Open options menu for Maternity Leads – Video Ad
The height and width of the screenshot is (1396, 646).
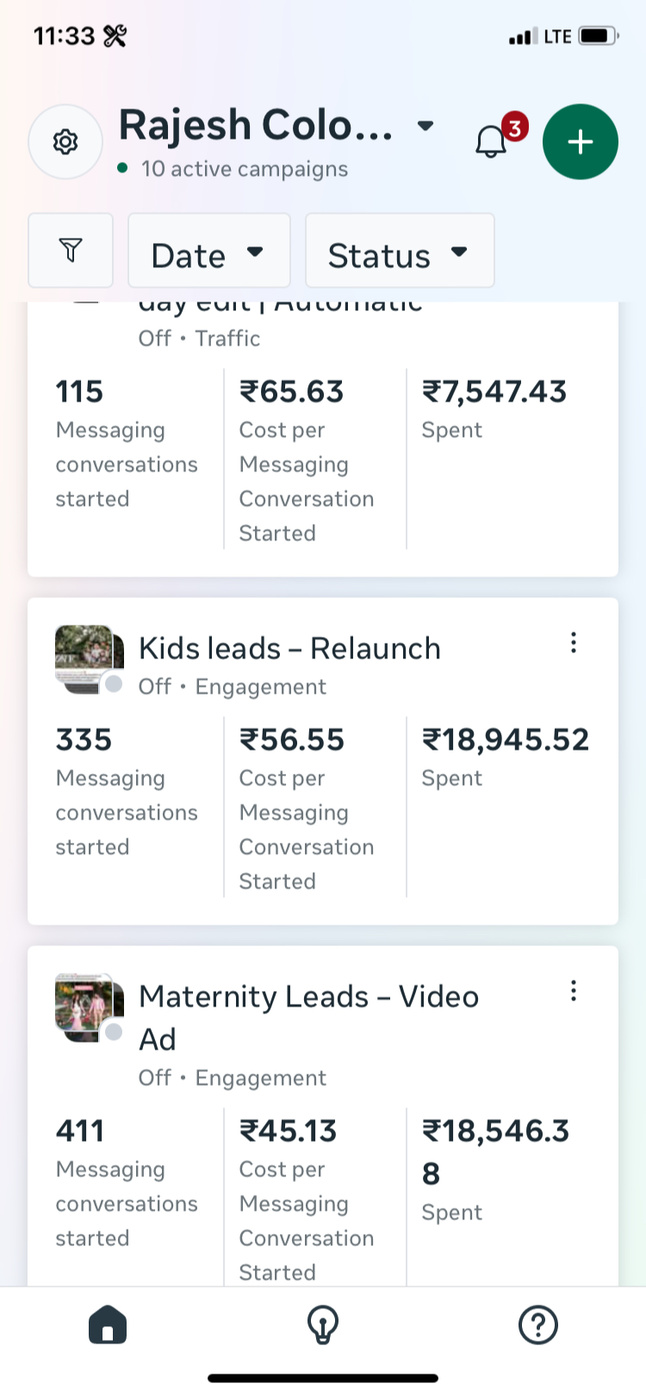[573, 991]
